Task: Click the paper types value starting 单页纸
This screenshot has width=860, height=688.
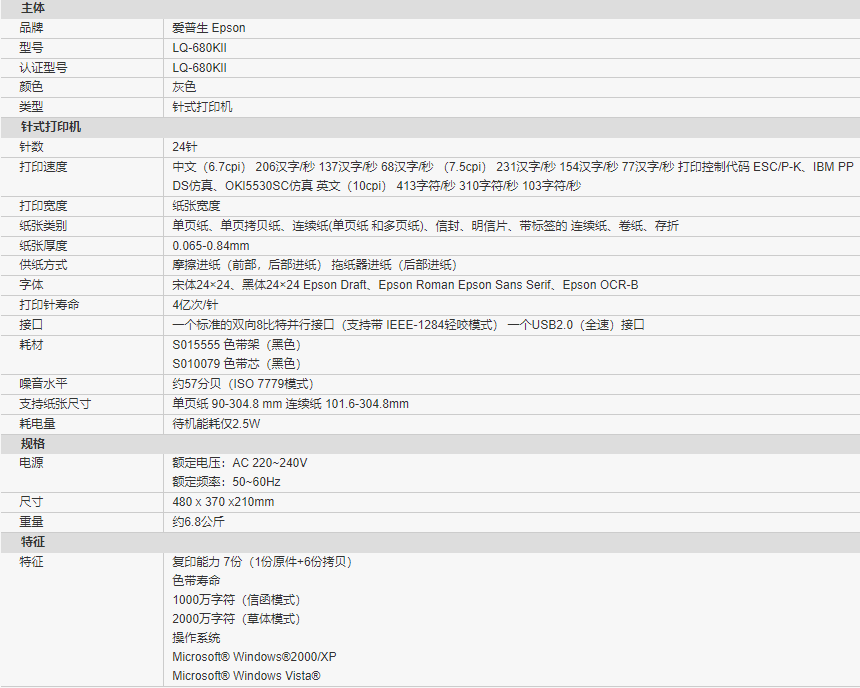Action: pos(426,225)
